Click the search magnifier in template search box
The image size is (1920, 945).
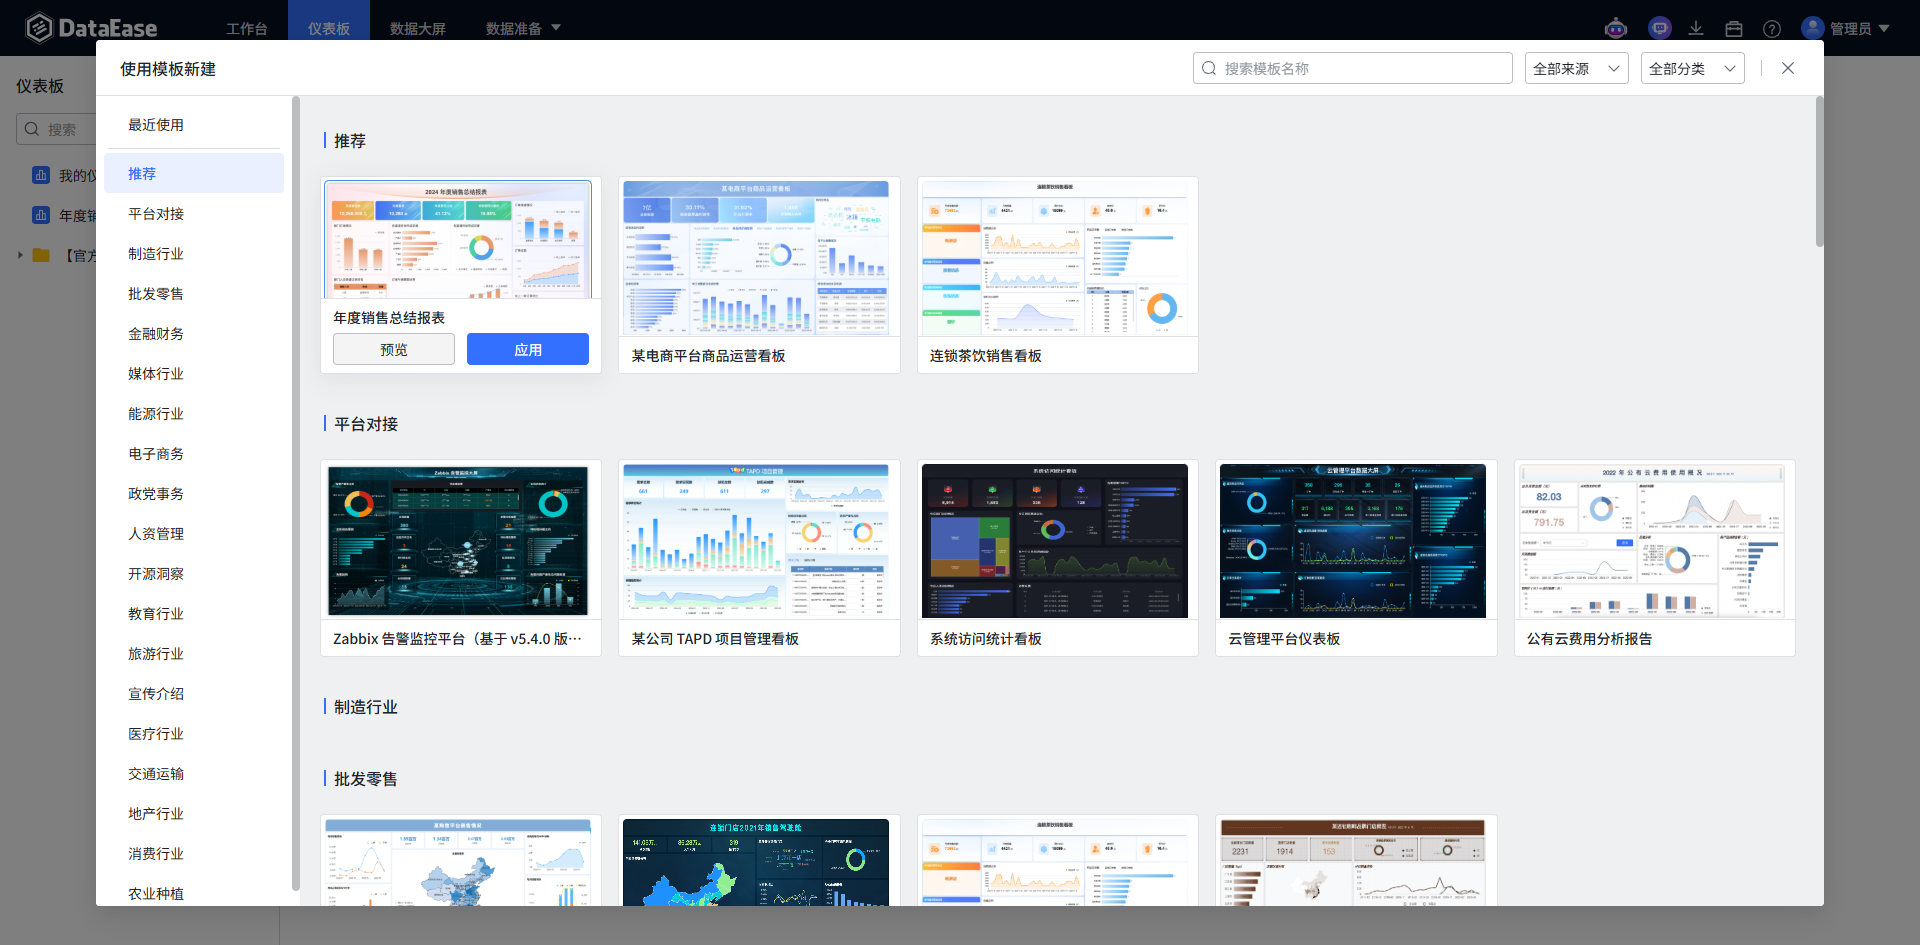click(x=1209, y=68)
